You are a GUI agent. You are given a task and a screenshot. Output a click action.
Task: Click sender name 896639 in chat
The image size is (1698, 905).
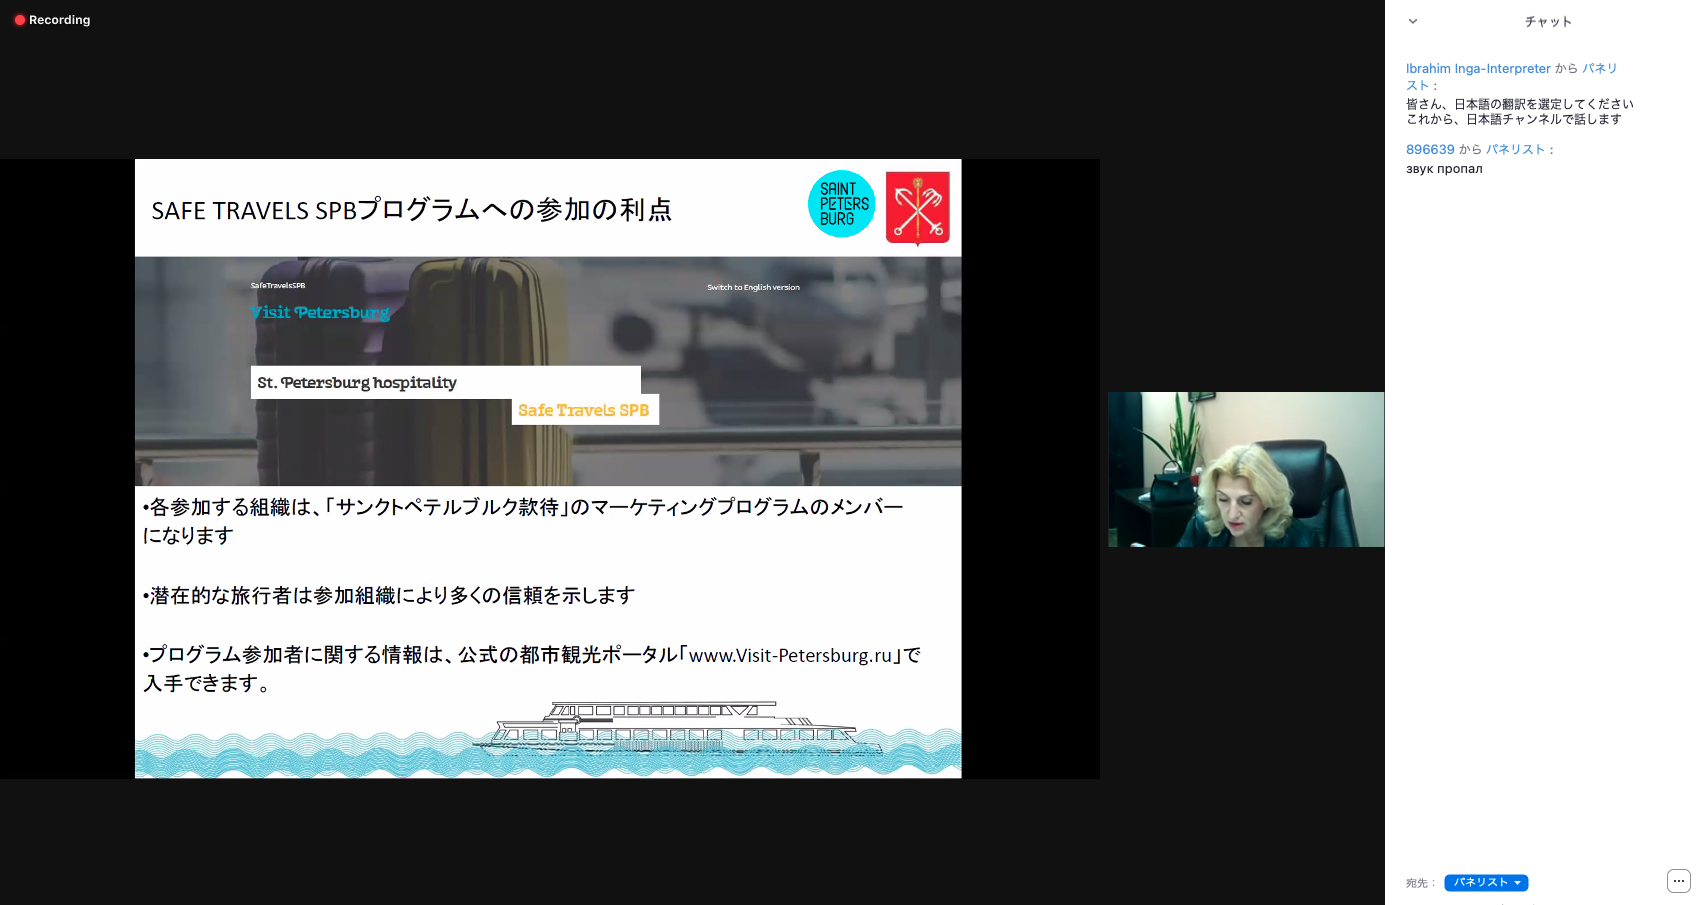click(1430, 150)
